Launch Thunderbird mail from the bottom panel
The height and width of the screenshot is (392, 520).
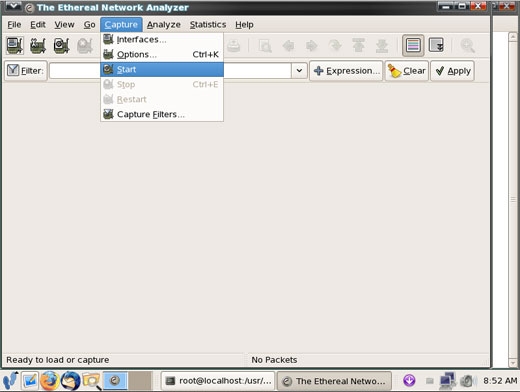point(70,380)
